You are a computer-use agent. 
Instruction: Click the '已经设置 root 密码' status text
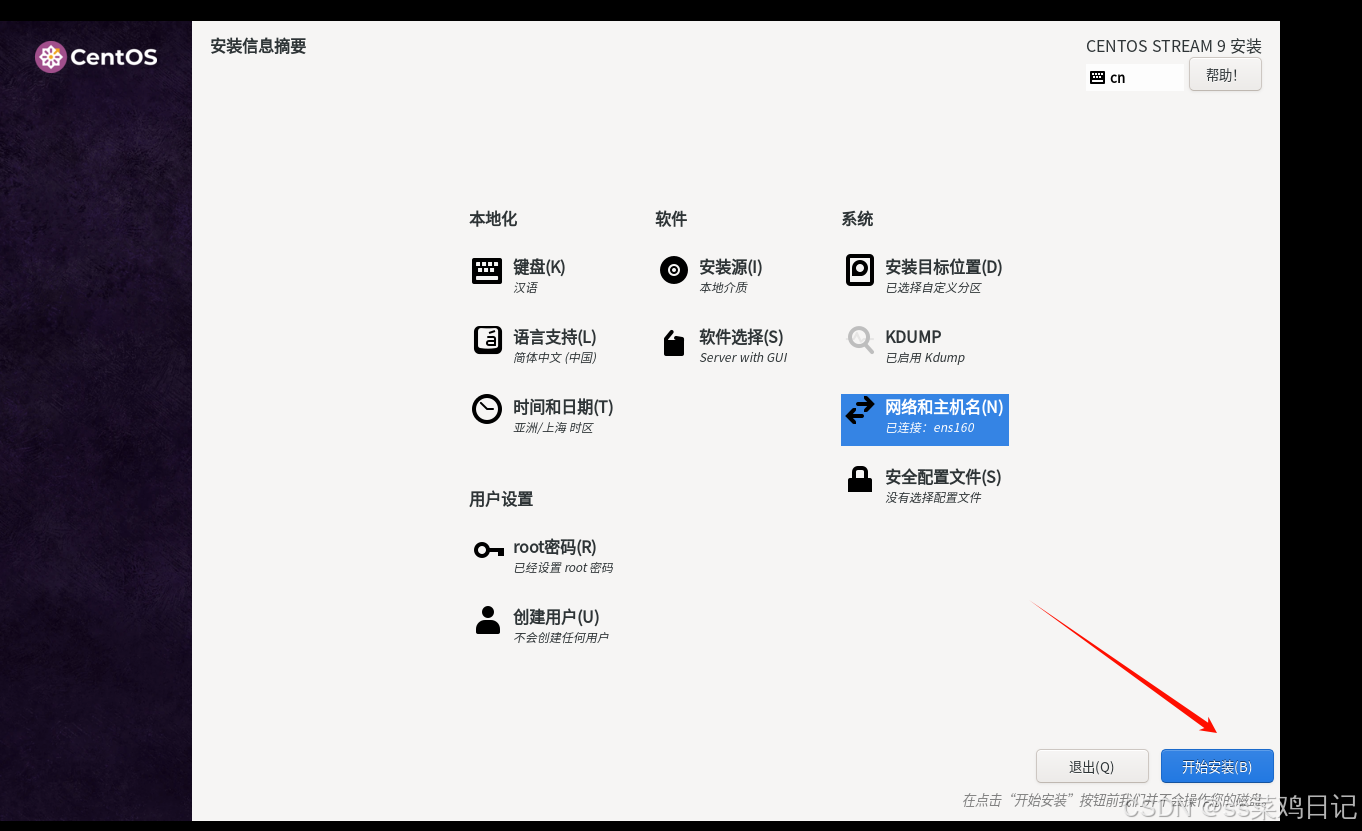pos(563,568)
